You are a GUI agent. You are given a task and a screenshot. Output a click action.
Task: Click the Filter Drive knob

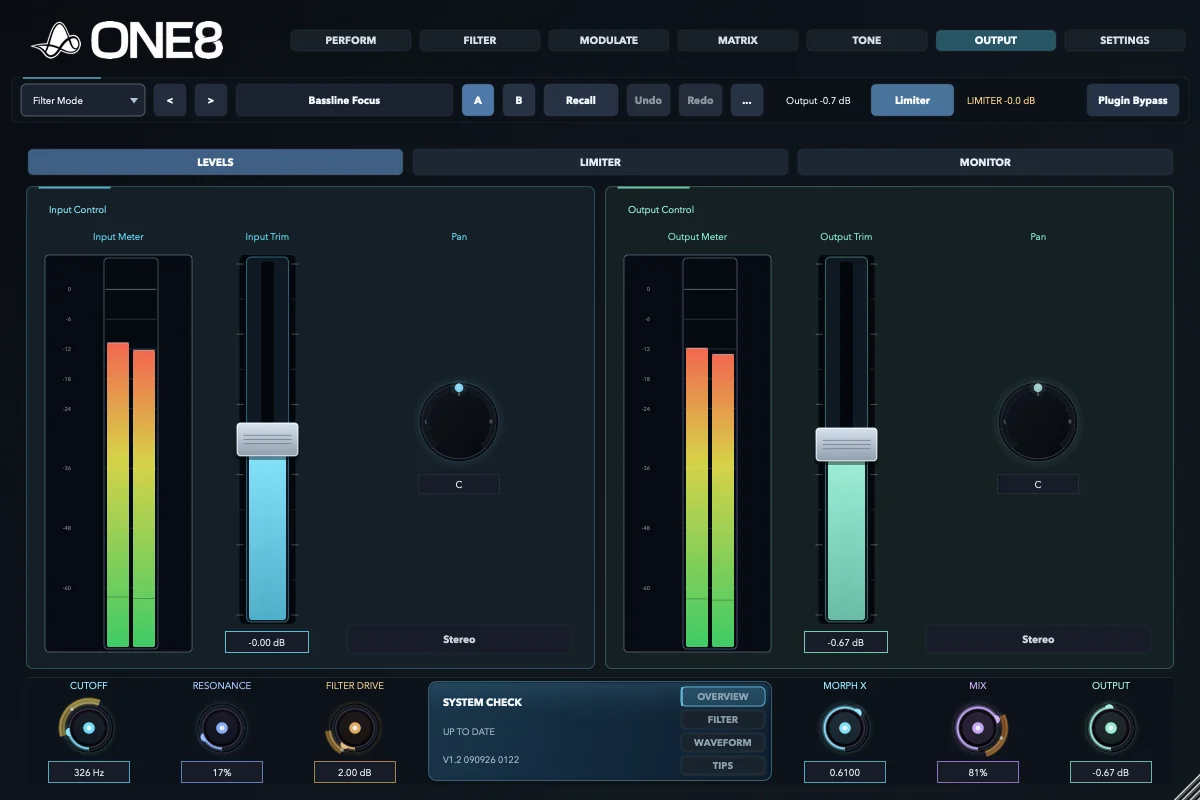(354, 729)
